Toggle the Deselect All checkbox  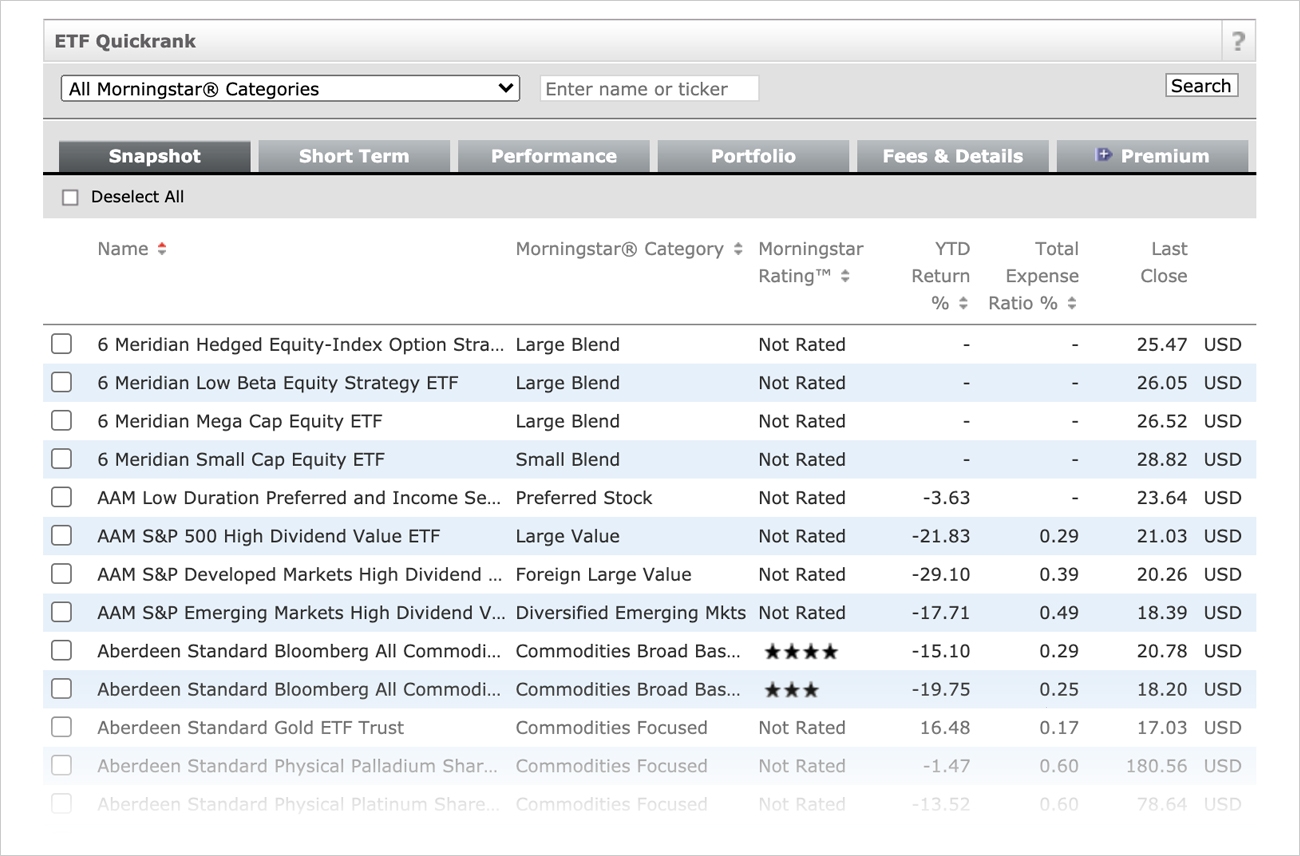coord(70,198)
